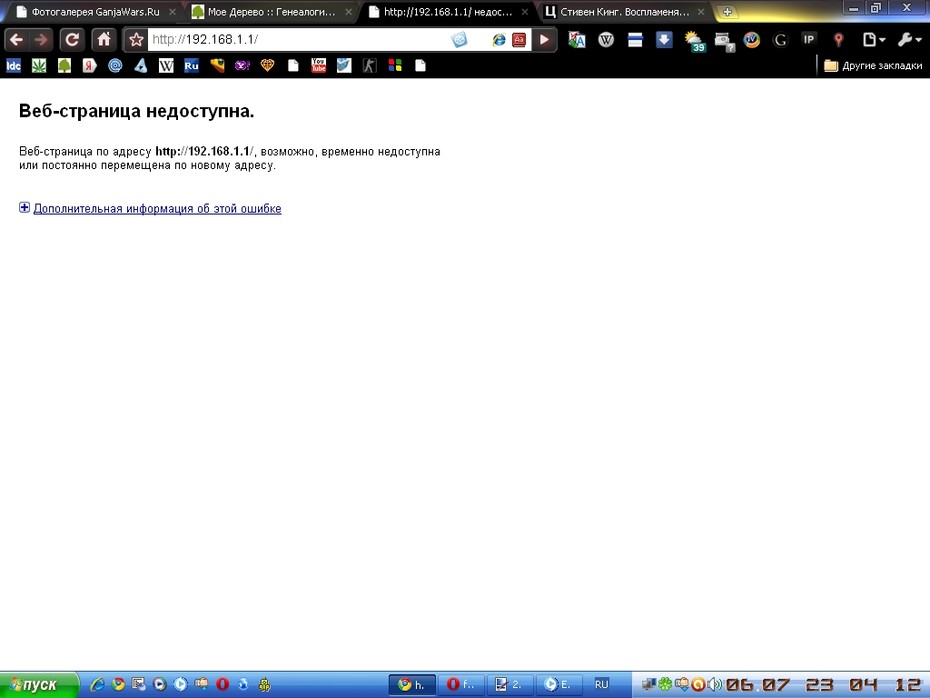Open the ldc bookmark
The image size is (930, 698).
[x=13, y=66]
